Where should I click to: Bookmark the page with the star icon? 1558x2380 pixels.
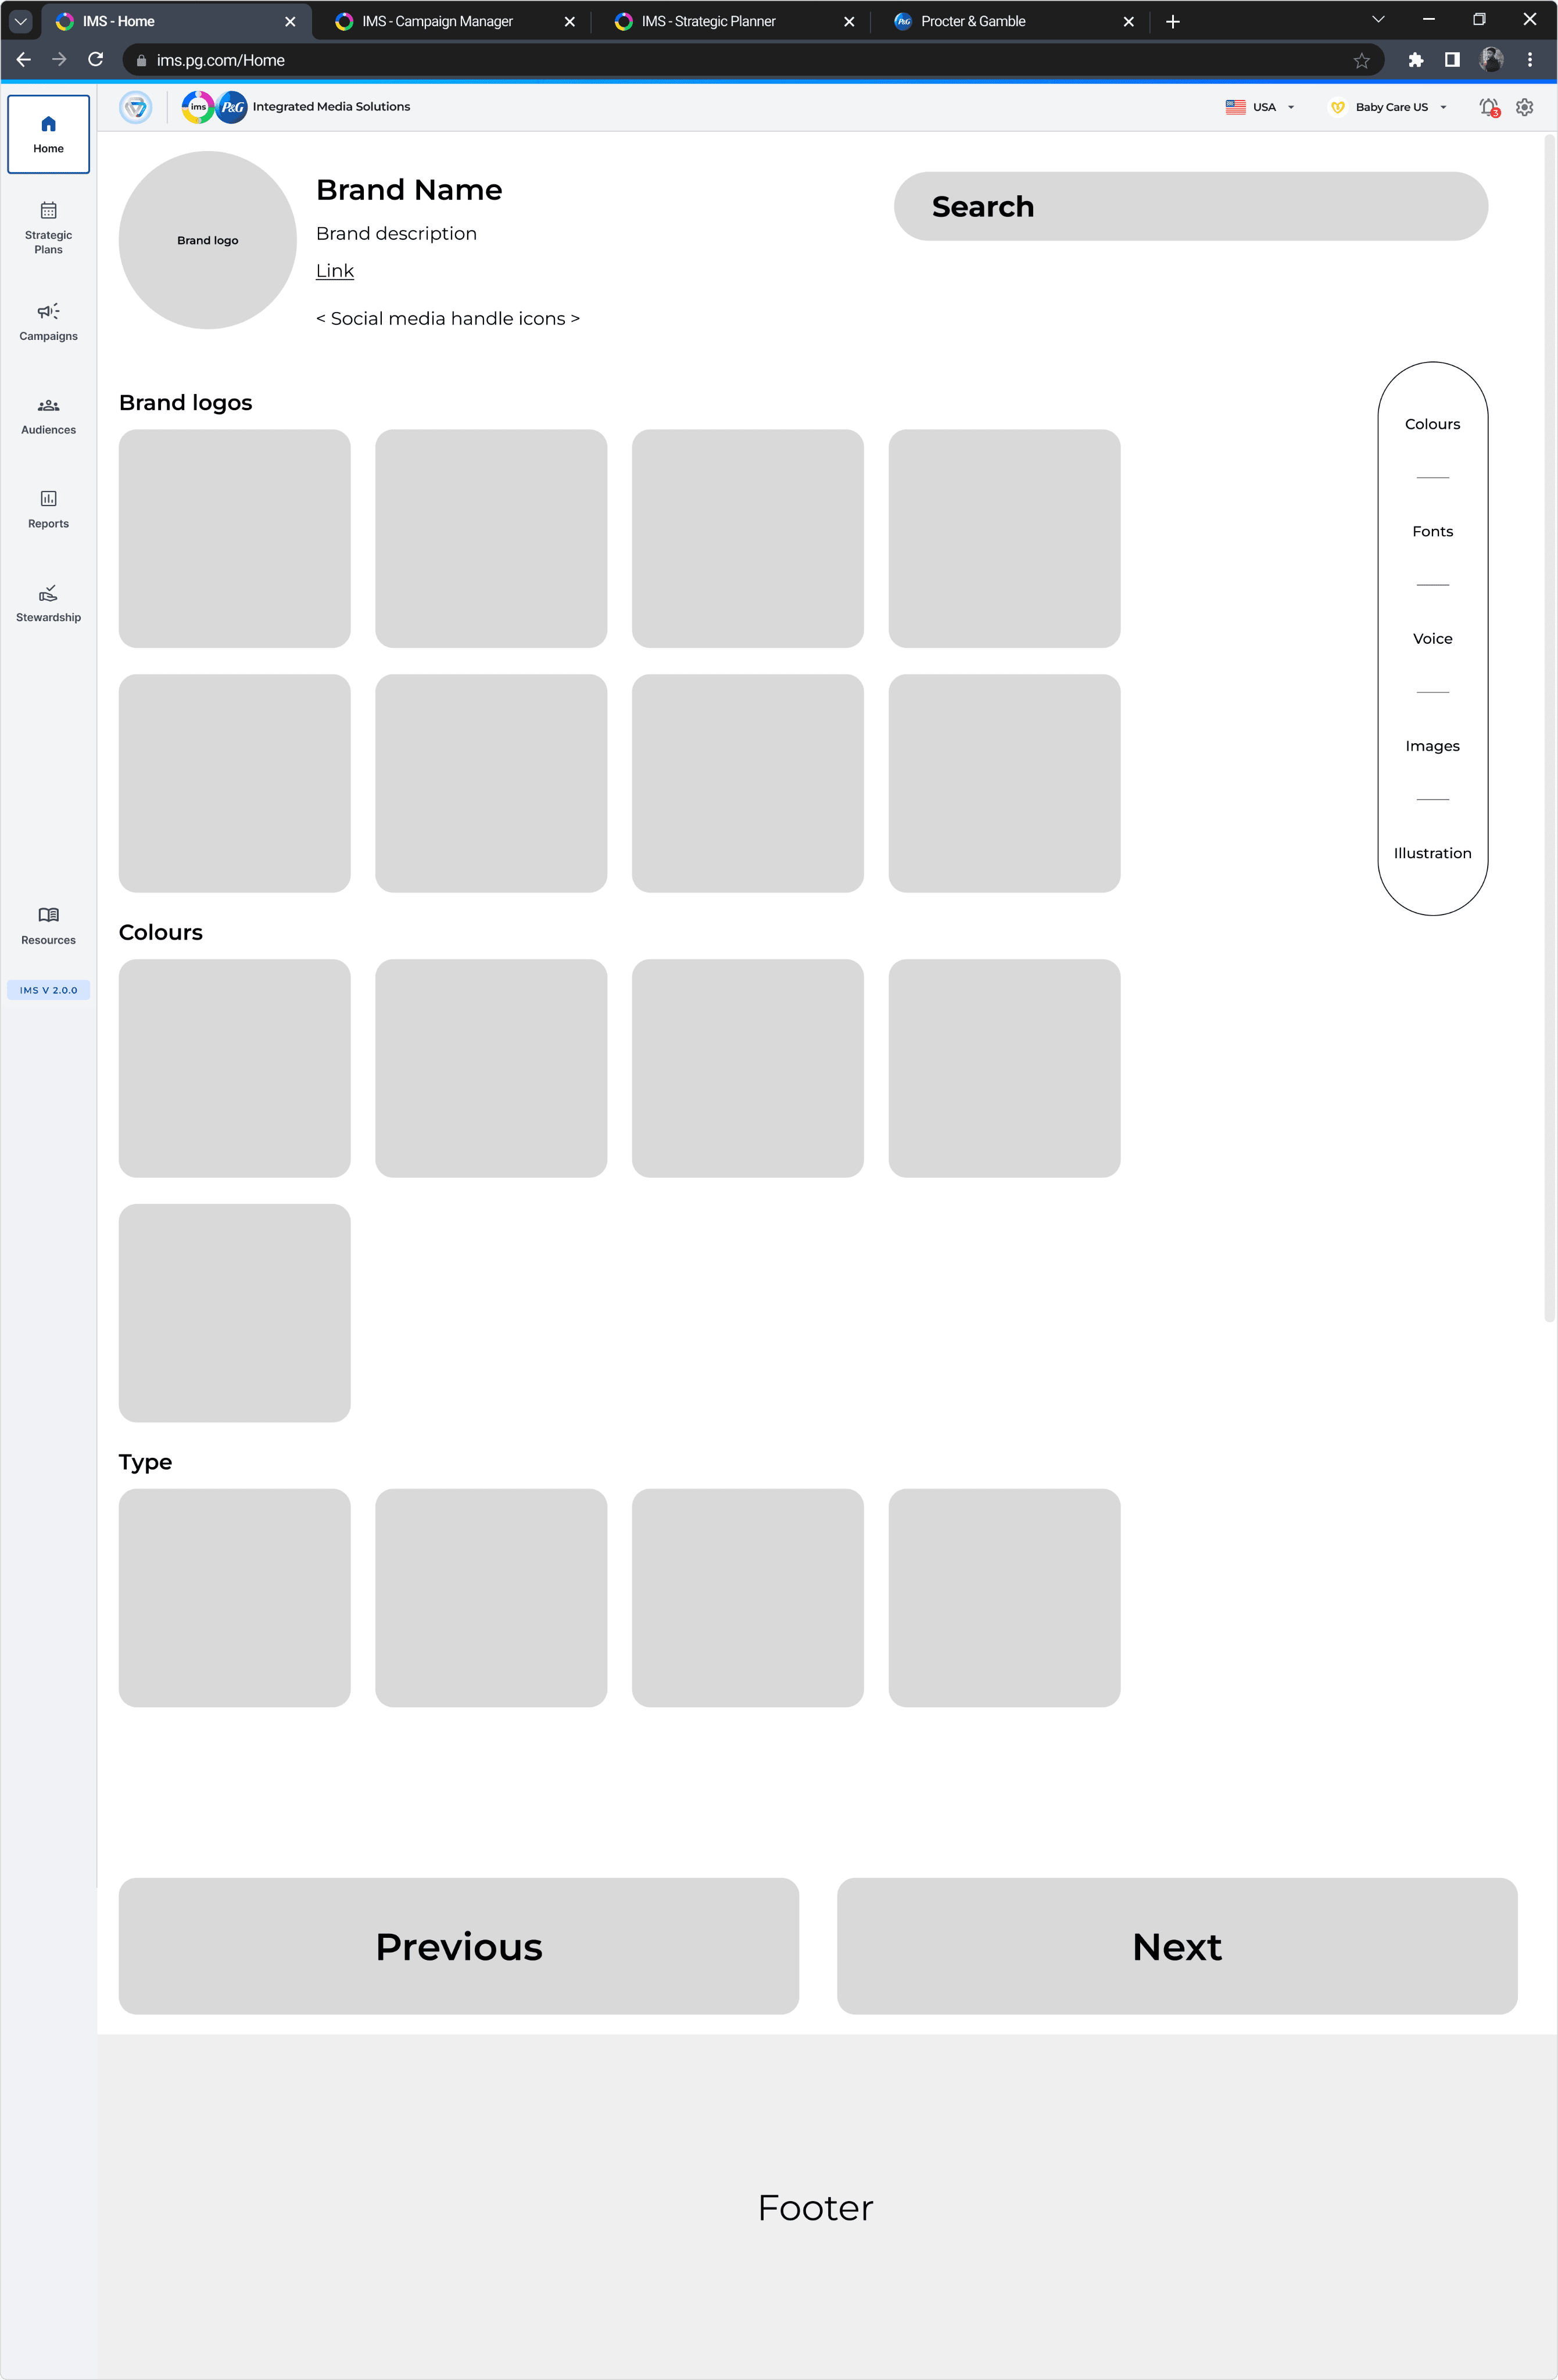pyautogui.click(x=1361, y=61)
